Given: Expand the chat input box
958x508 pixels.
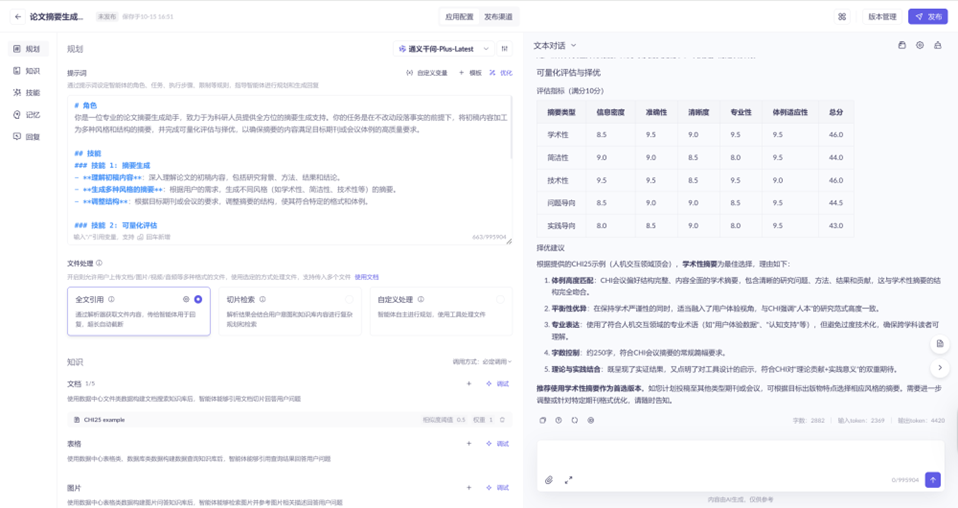Looking at the screenshot, I should point(569,480).
